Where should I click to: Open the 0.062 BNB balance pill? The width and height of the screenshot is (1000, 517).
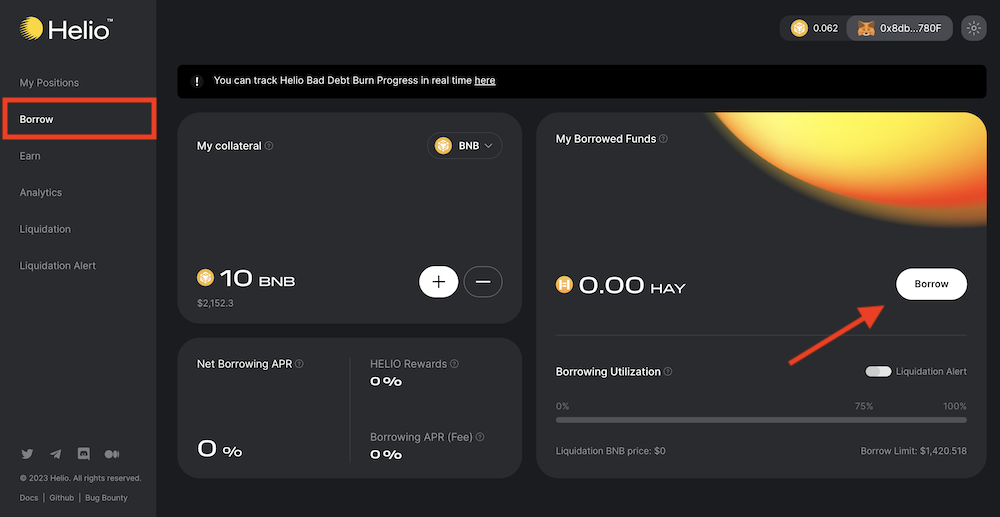pyautogui.click(x=814, y=28)
